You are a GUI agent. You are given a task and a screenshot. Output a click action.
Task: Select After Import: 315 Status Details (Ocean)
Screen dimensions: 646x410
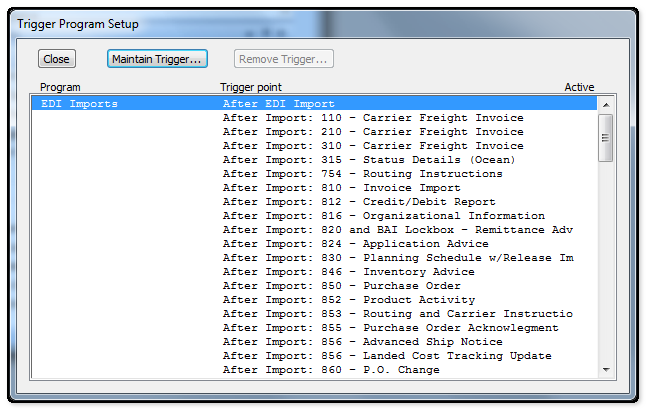[368, 160]
